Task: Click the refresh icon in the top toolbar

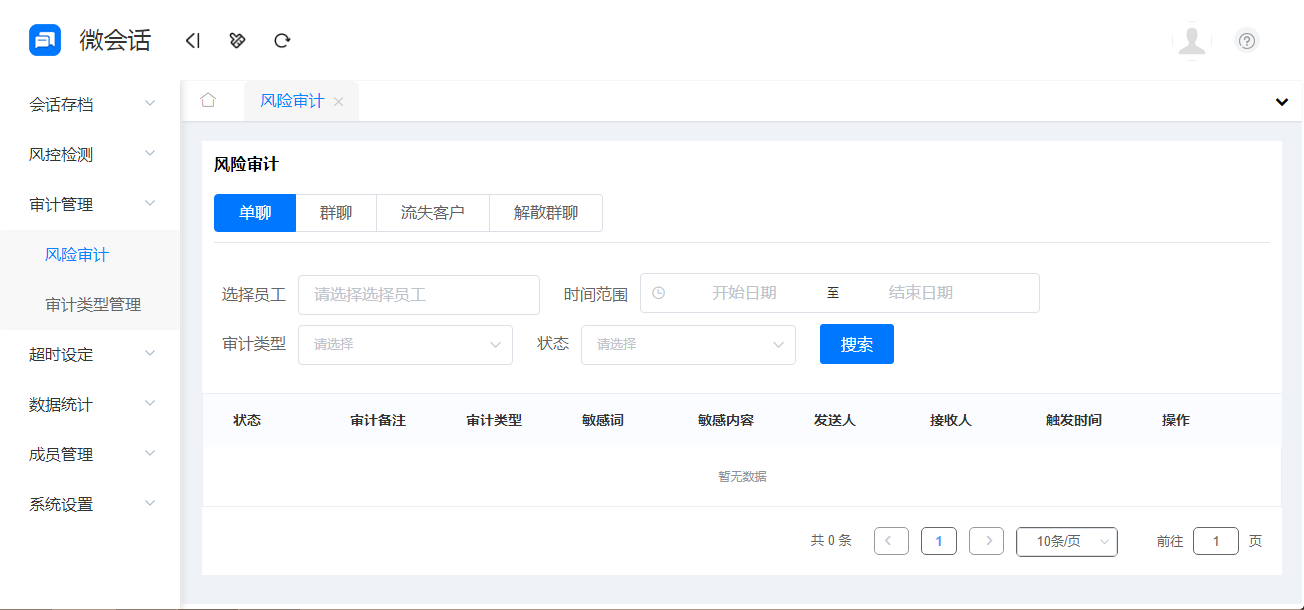Action: [281, 40]
